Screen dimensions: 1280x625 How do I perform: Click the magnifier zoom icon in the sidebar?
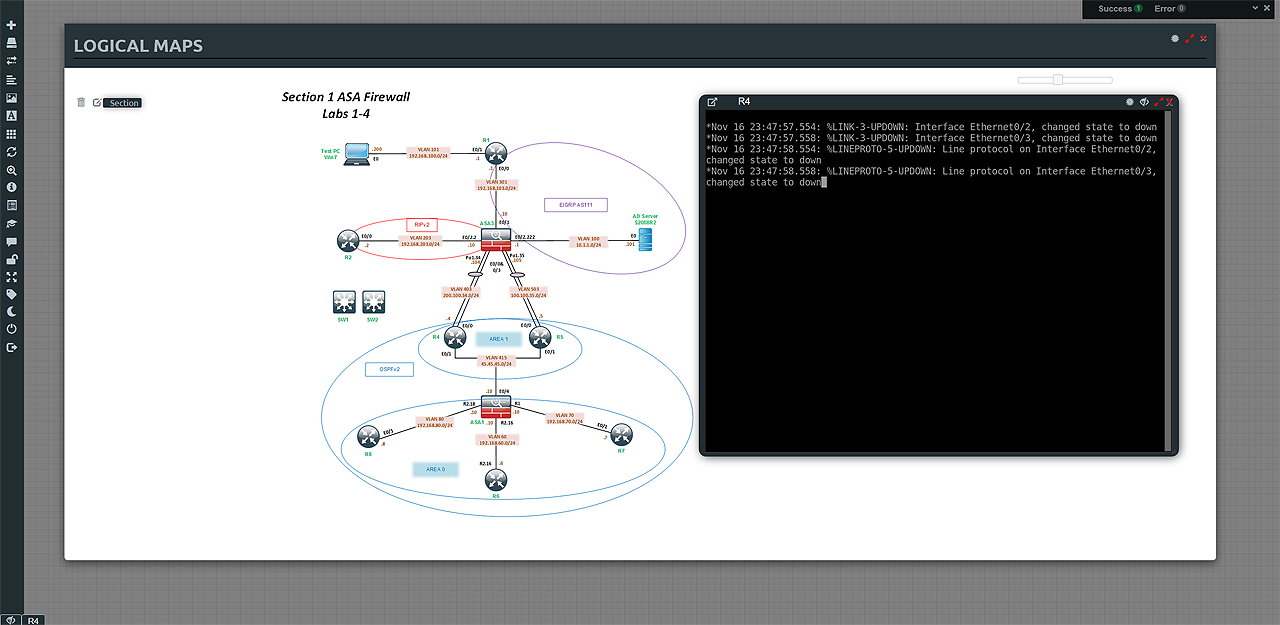11,170
